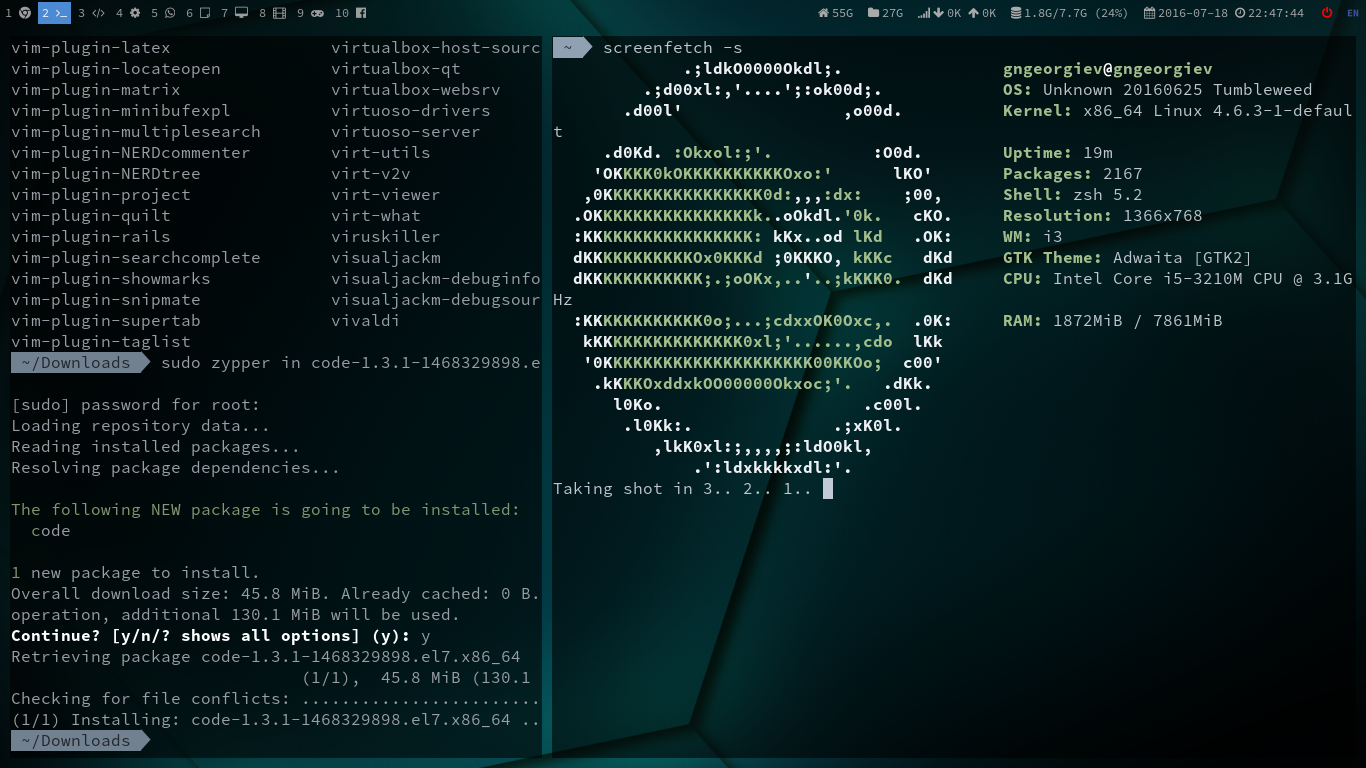Viewport: 1366px width, 768px height.
Task: Click 'virtuoso-server' entry
Action: [406, 132]
